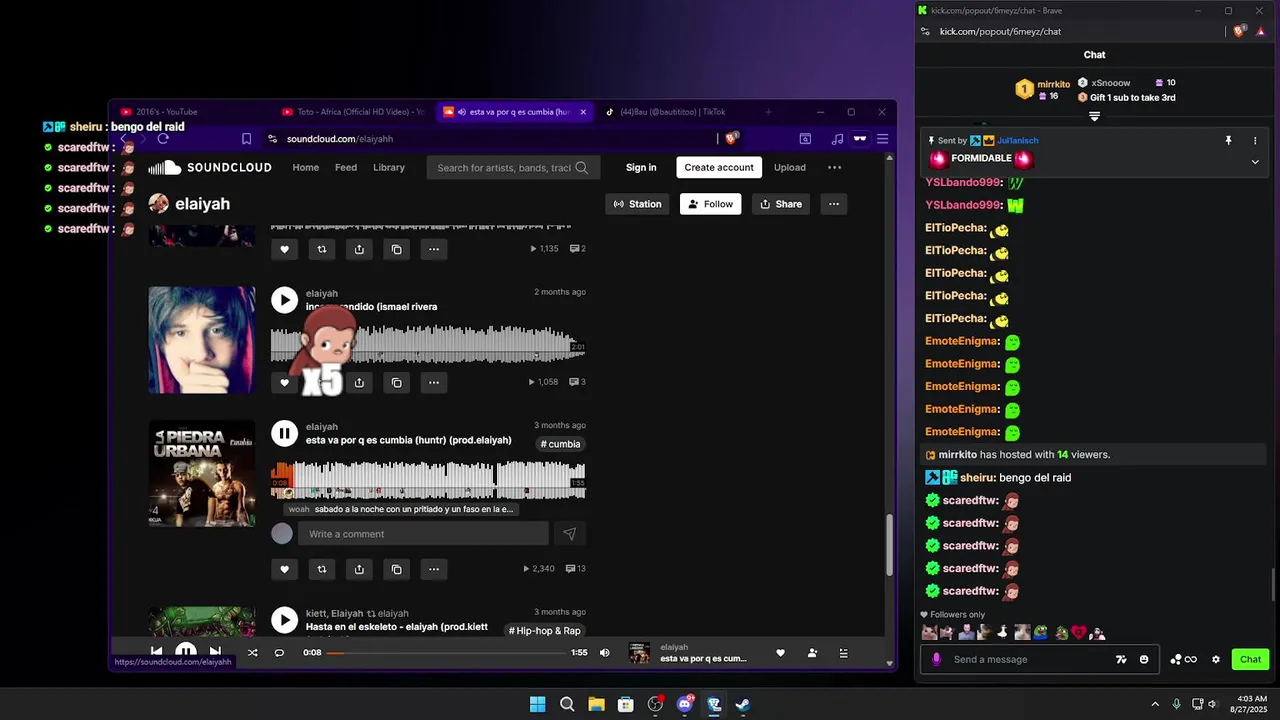Unpin the pinned chat message
The width and height of the screenshot is (1280, 720).
tap(1228, 141)
